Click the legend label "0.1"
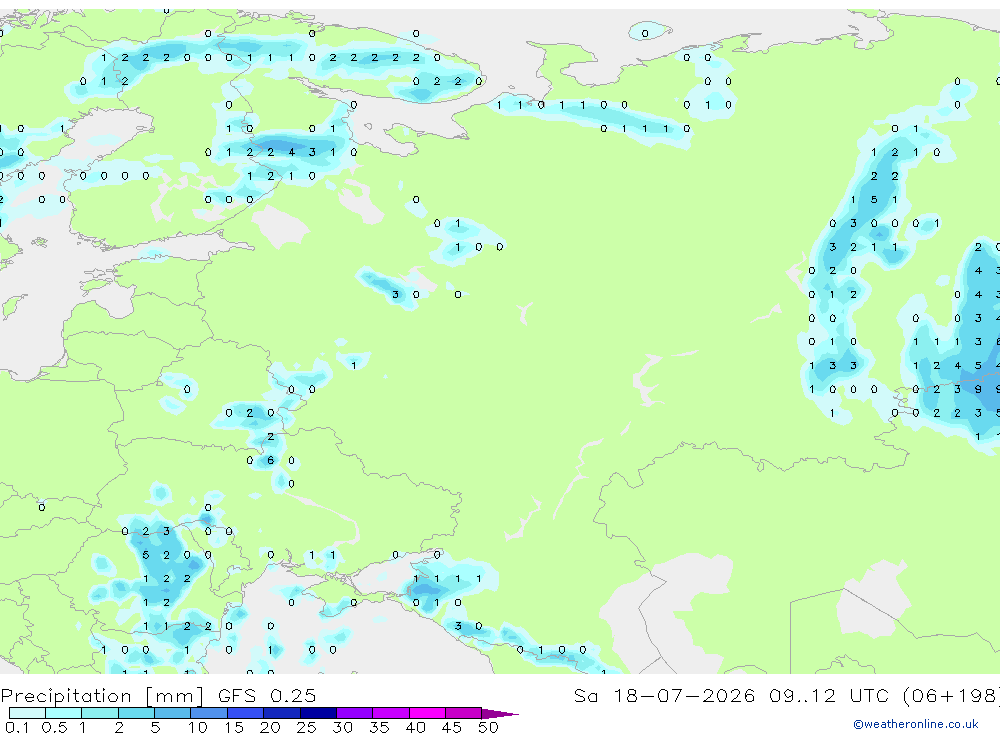 click(17, 727)
